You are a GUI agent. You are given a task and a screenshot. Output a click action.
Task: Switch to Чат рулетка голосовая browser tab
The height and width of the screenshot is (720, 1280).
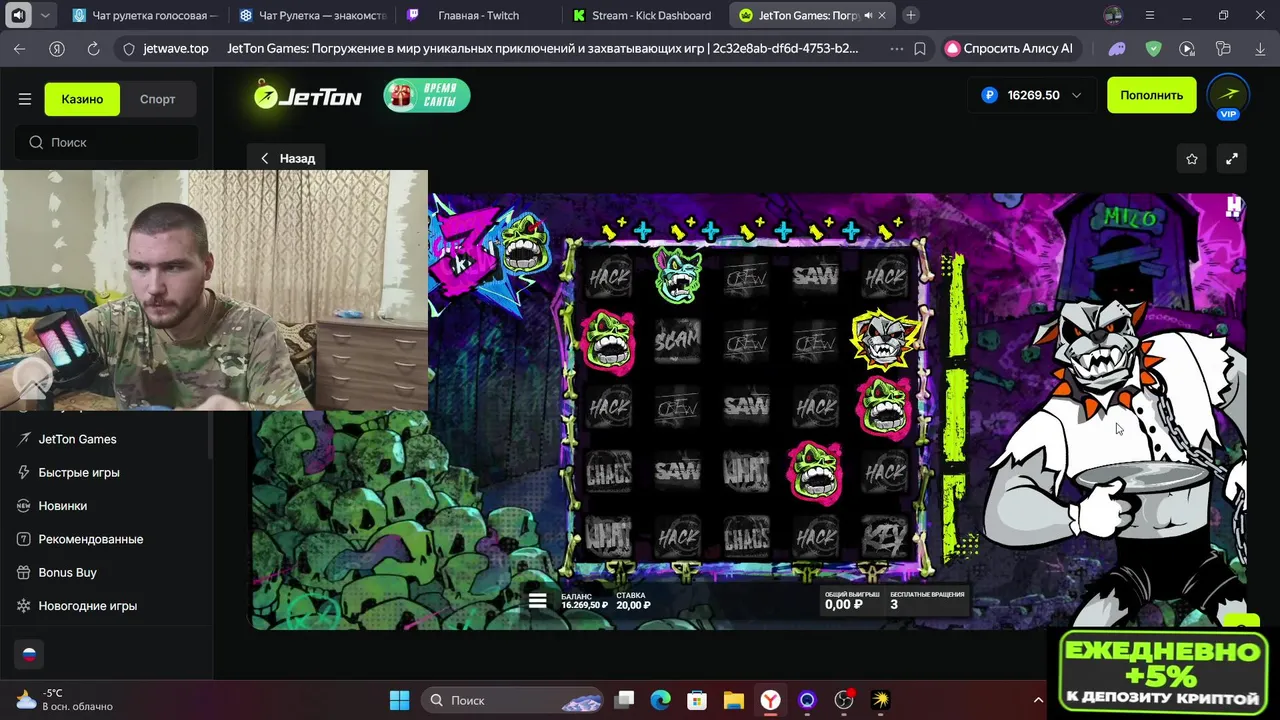(146, 15)
